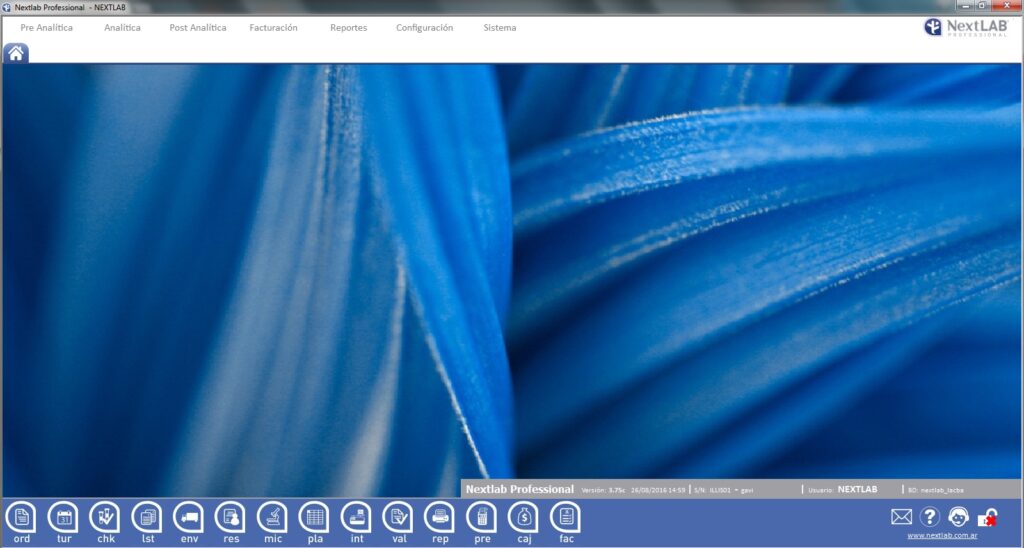This screenshot has height=548, width=1024.
Task: Open the Pre Analítica menu
Action: coord(47,28)
